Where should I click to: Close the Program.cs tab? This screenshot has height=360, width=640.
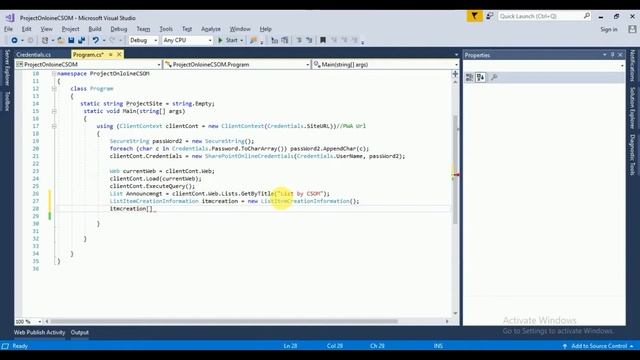[119, 54]
